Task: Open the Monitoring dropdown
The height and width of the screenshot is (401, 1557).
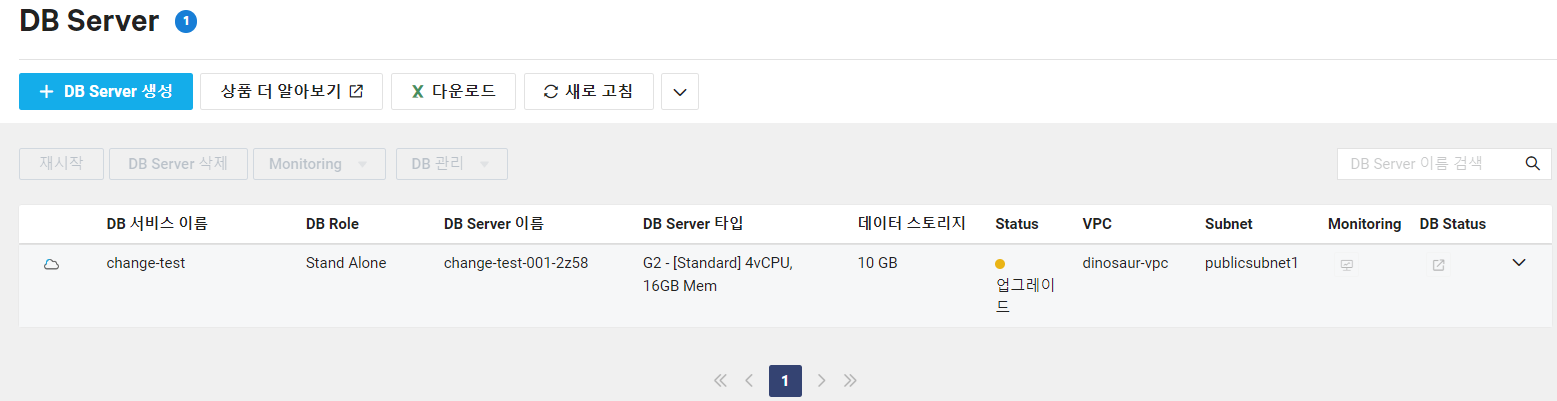Action: (319, 164)
